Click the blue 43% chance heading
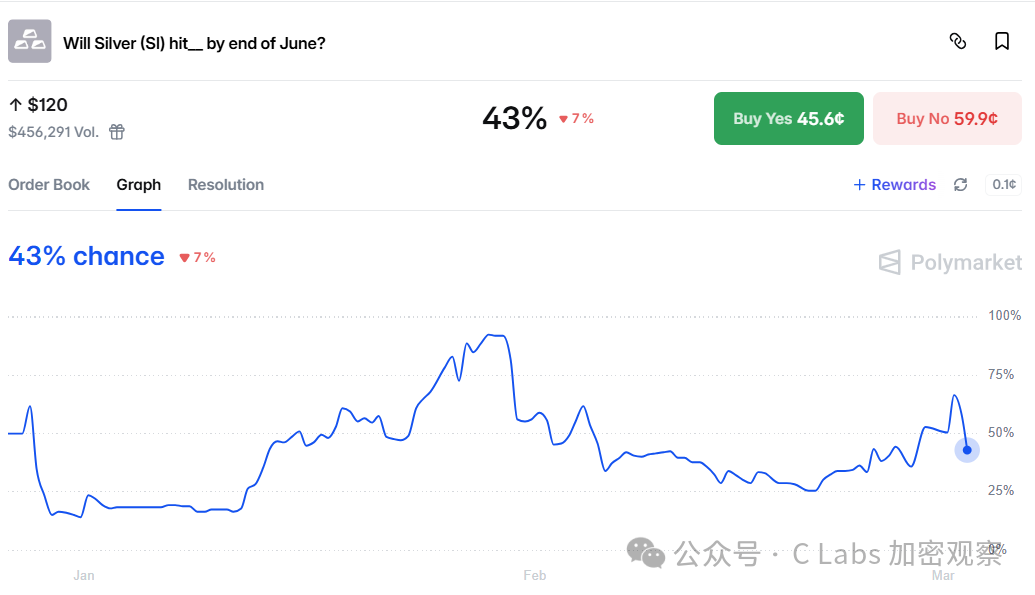 [86, 257]
